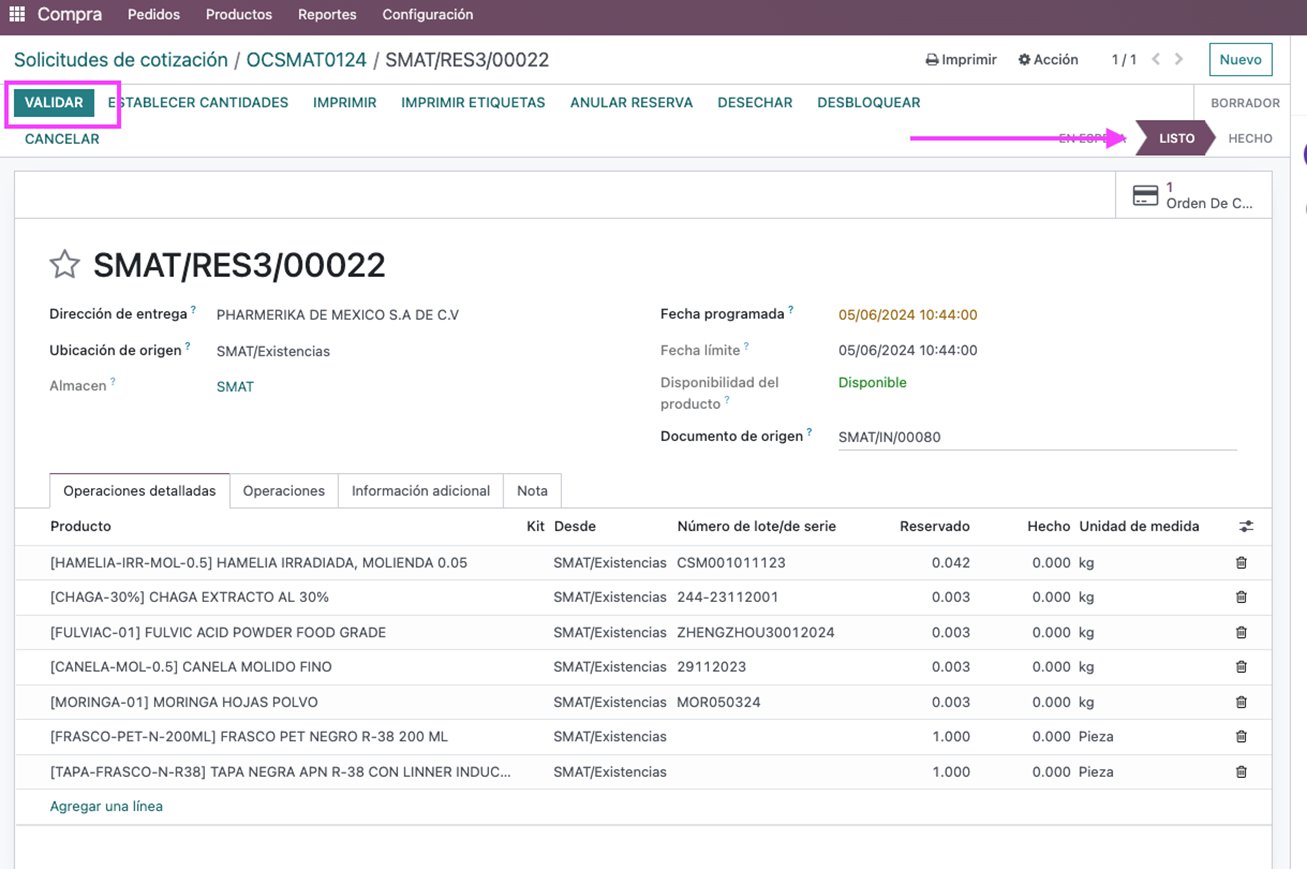Delete the FRASCO PET NEGRO line
The height and width of the screenshot is (869, 1307).
pos(1241,737)
